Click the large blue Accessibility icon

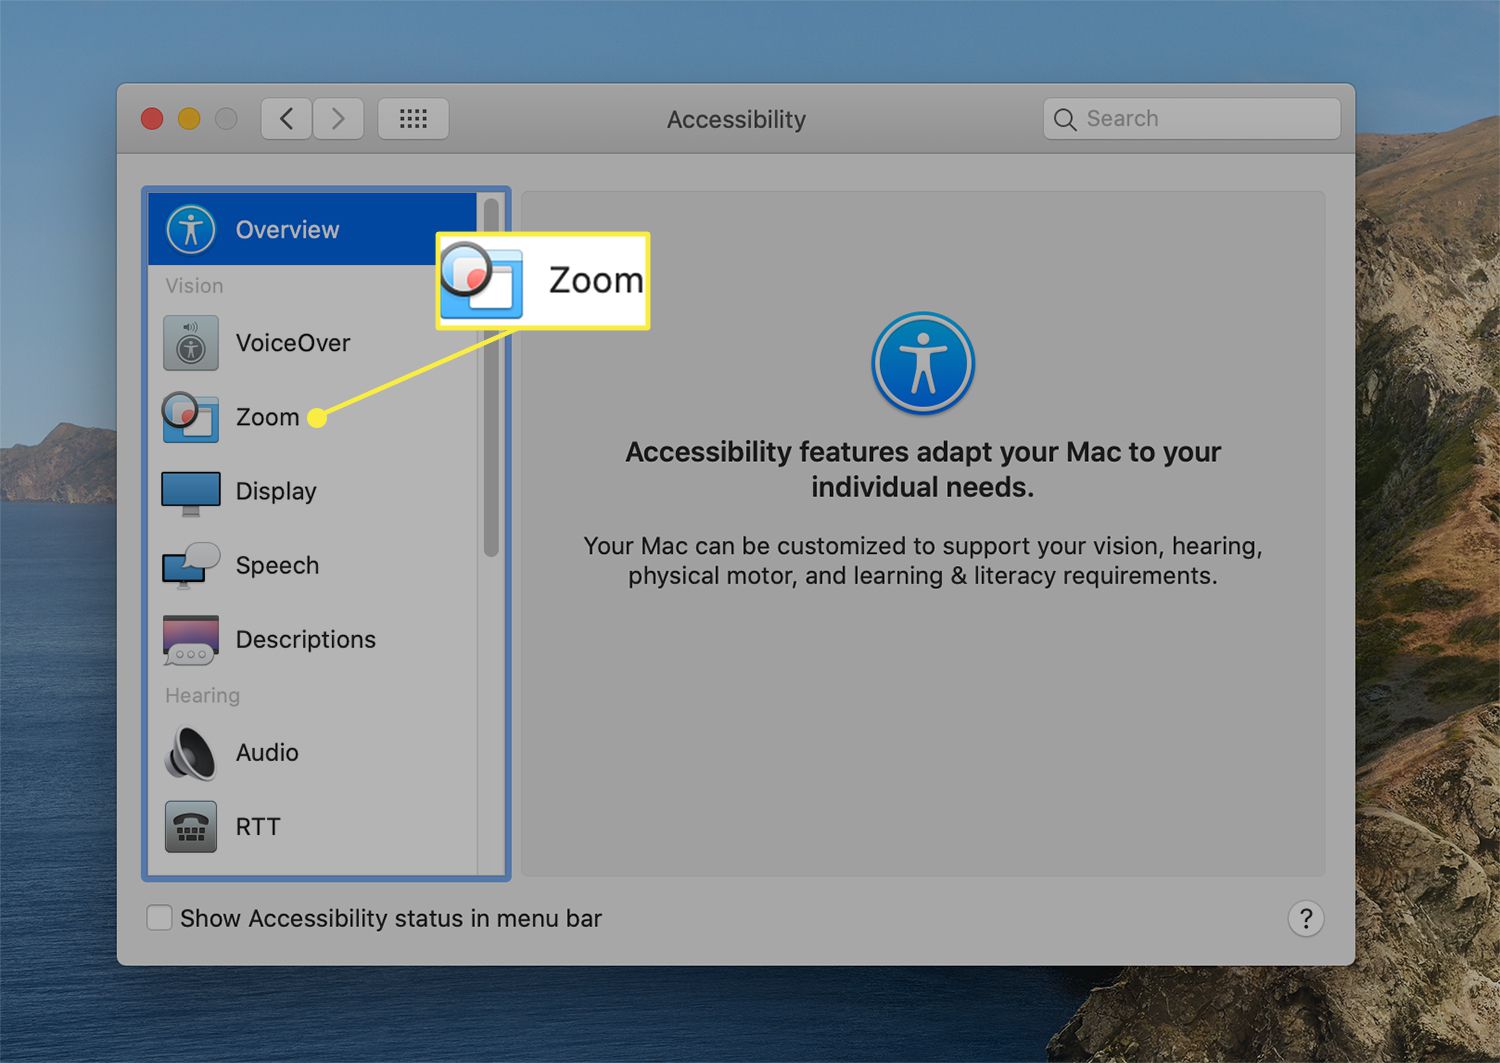(922, 363)
